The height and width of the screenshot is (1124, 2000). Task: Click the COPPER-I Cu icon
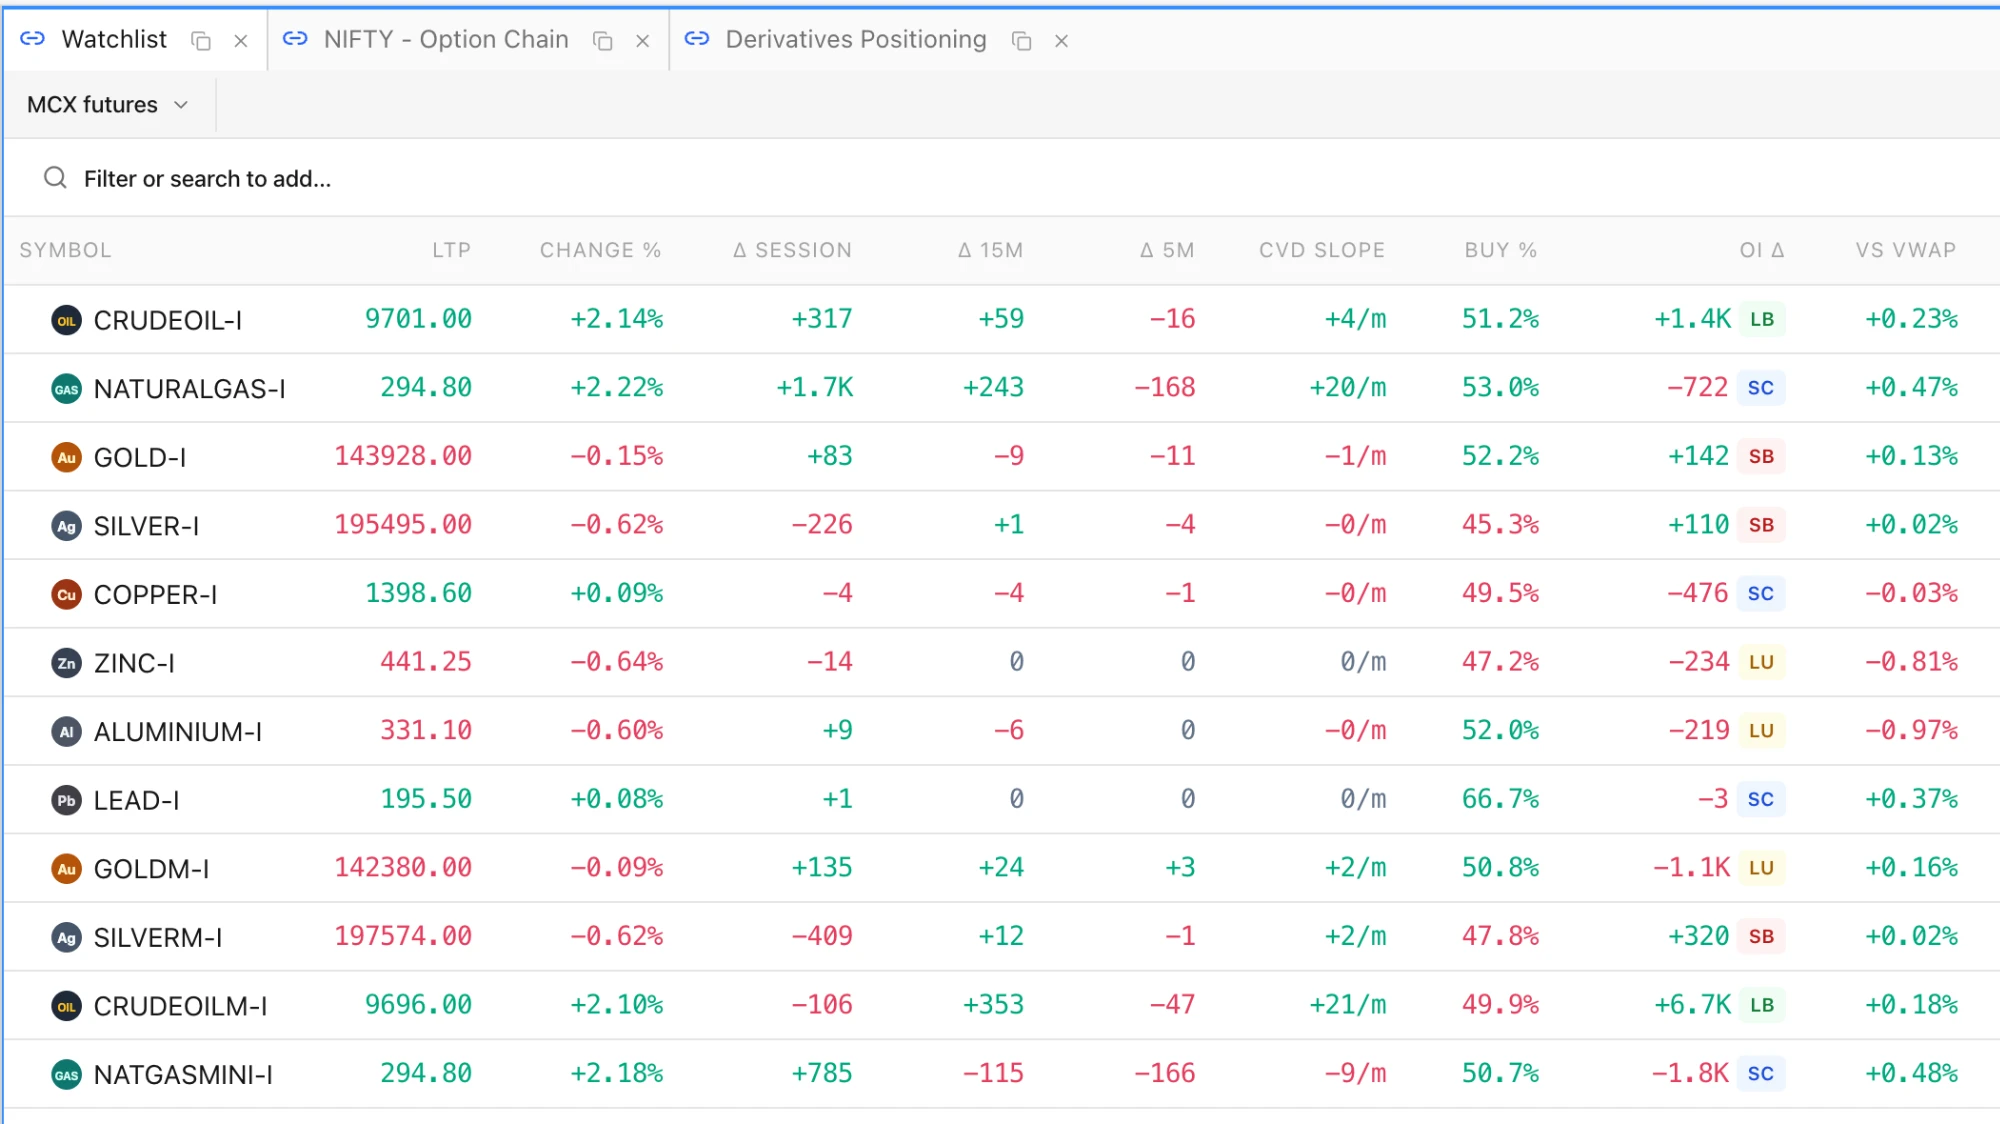pos(66,594)
